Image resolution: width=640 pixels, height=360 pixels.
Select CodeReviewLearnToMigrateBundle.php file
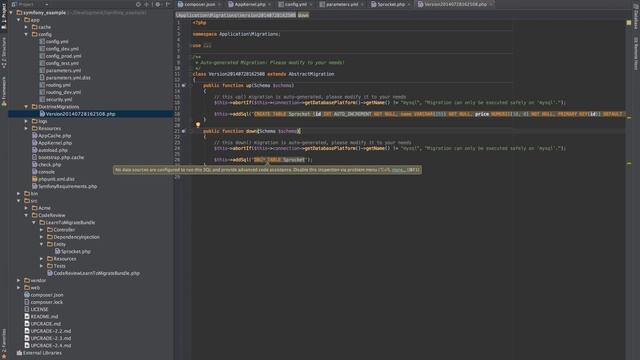(x=93, y=273)
